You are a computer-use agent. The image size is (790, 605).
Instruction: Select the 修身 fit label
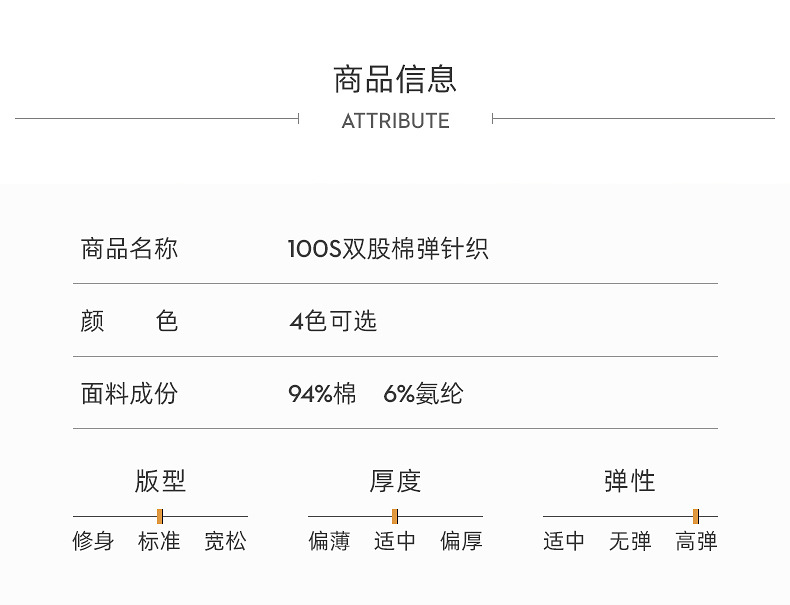pyautogui.click(x=93, y=542)
